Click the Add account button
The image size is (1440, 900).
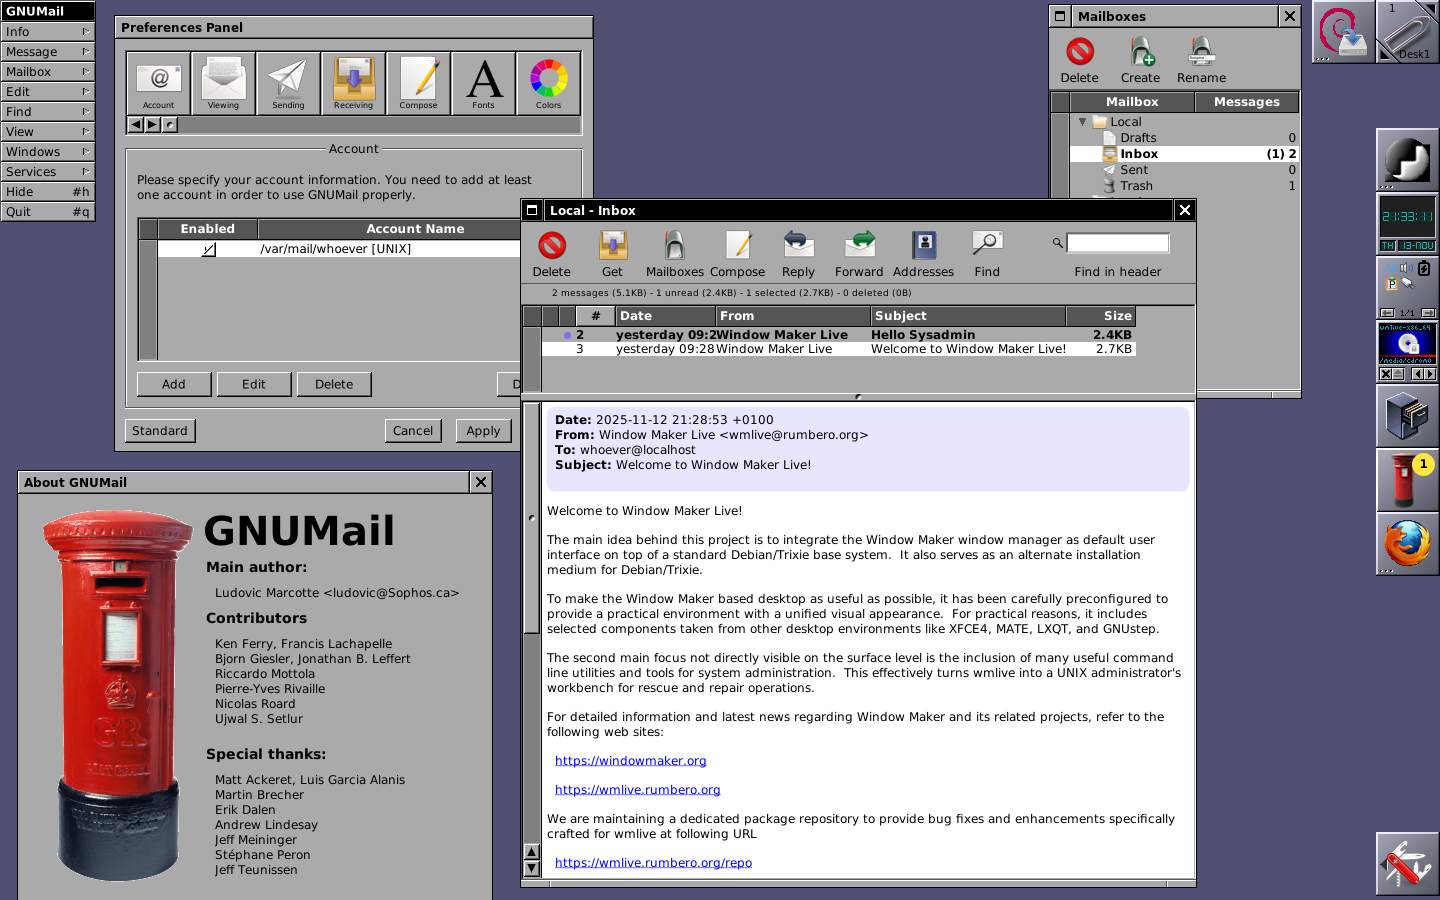click(x=174, y=384)
